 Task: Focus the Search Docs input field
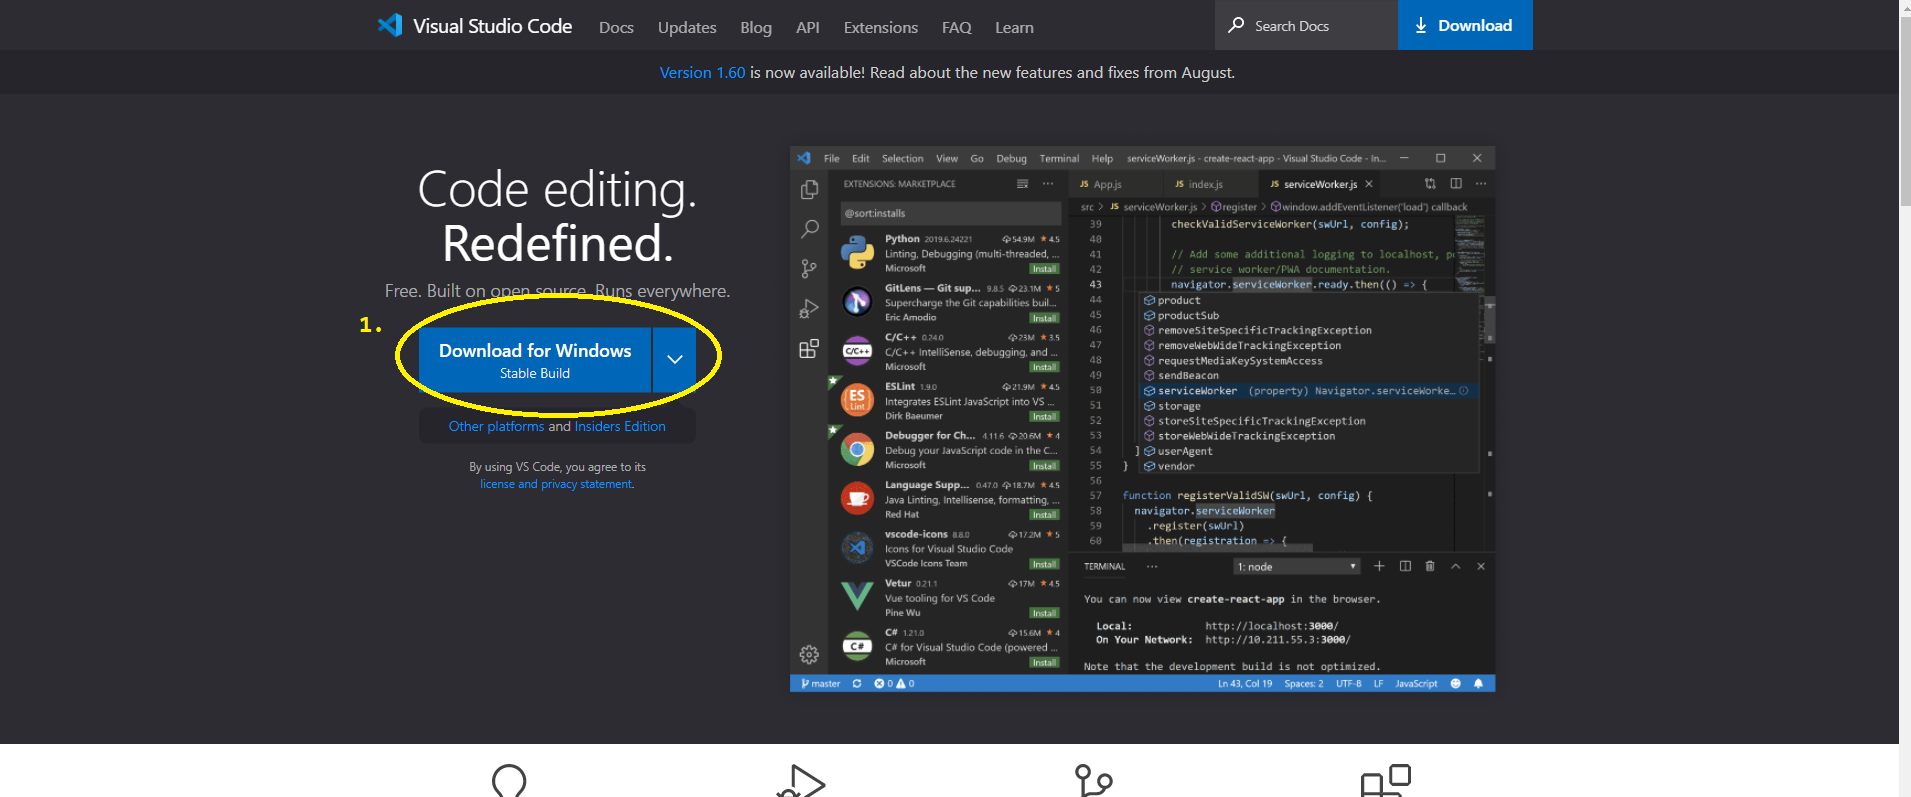(1306, 25)
